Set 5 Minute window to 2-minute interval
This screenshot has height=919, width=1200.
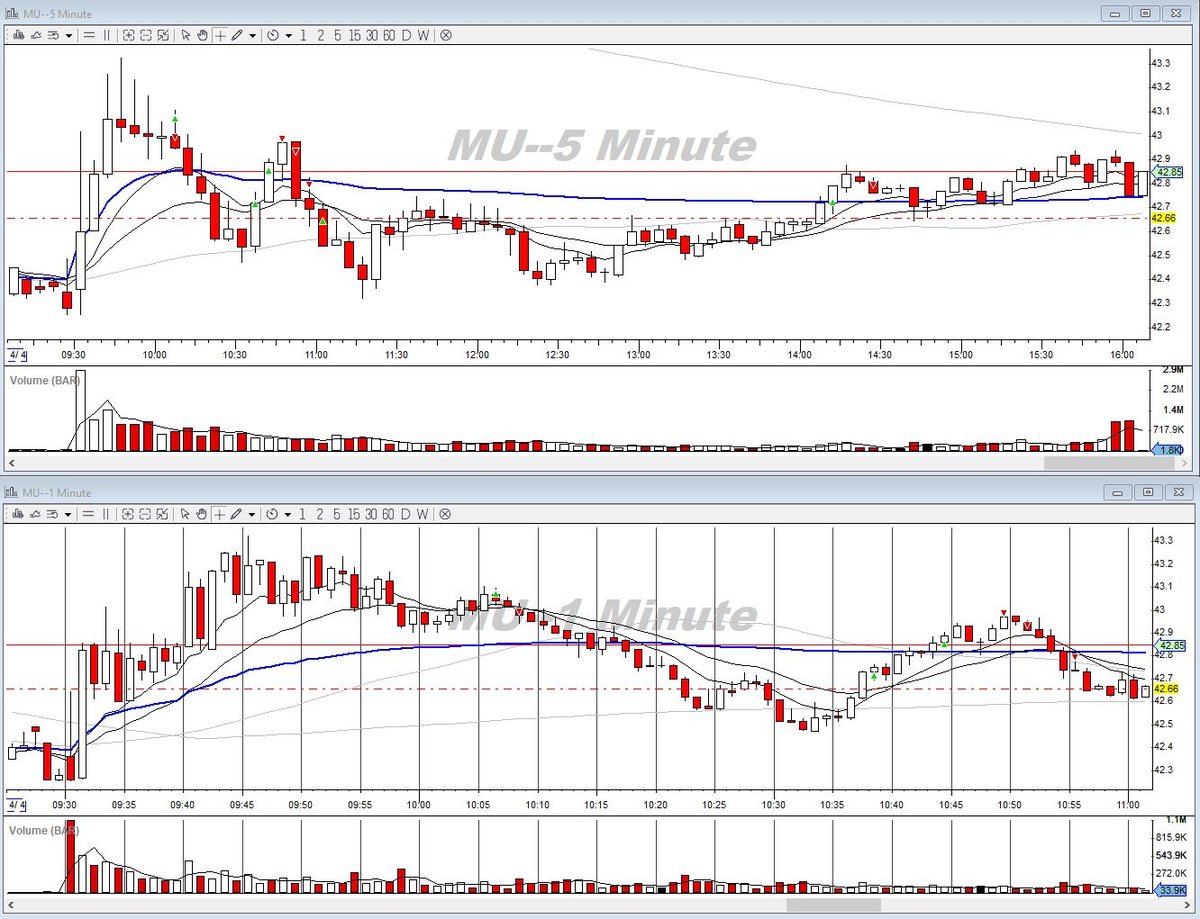coord(320,35)
